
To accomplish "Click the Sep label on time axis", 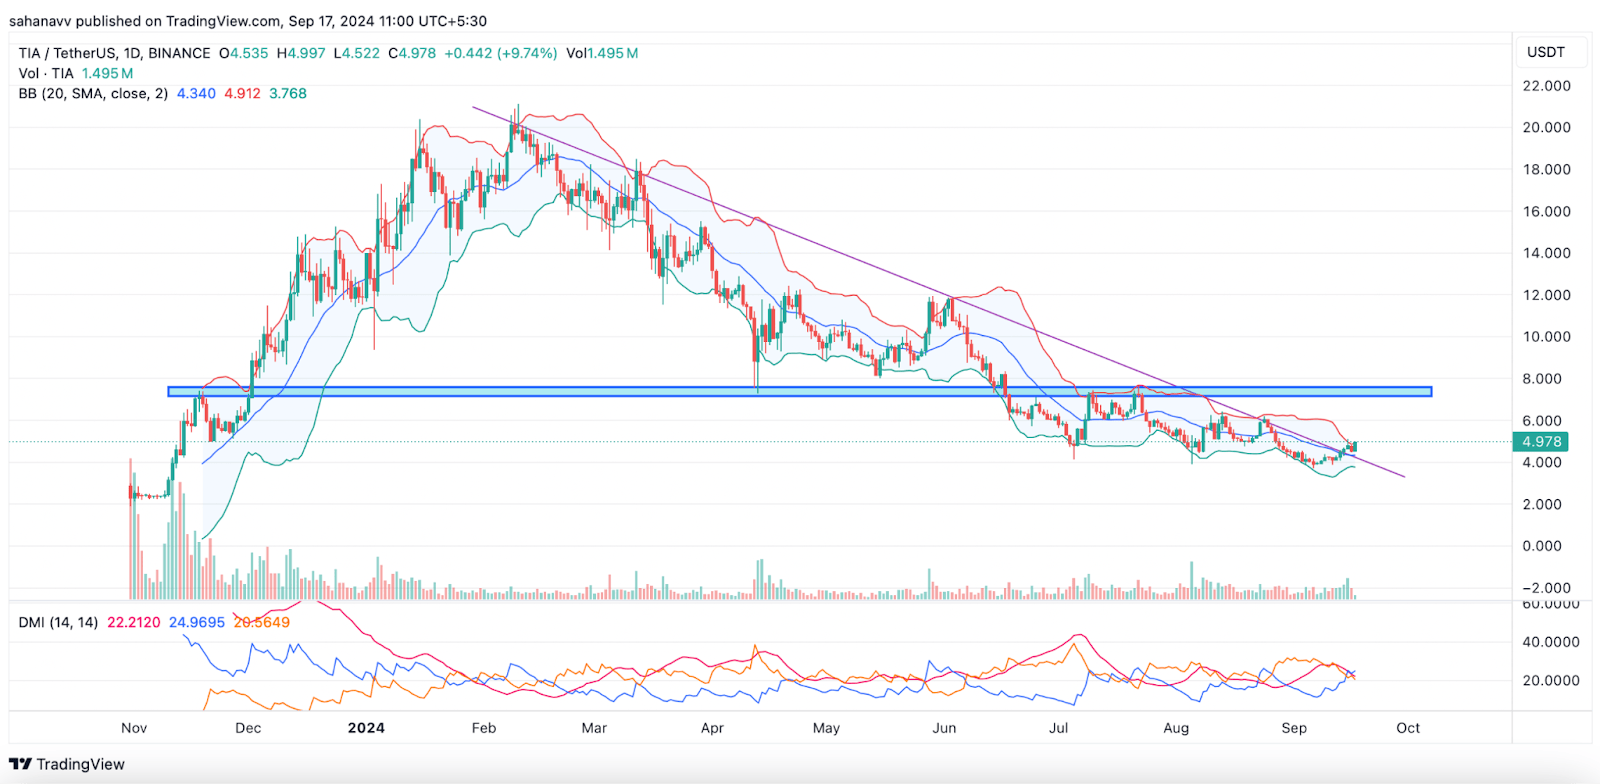I will click(x=1294, y=728).
